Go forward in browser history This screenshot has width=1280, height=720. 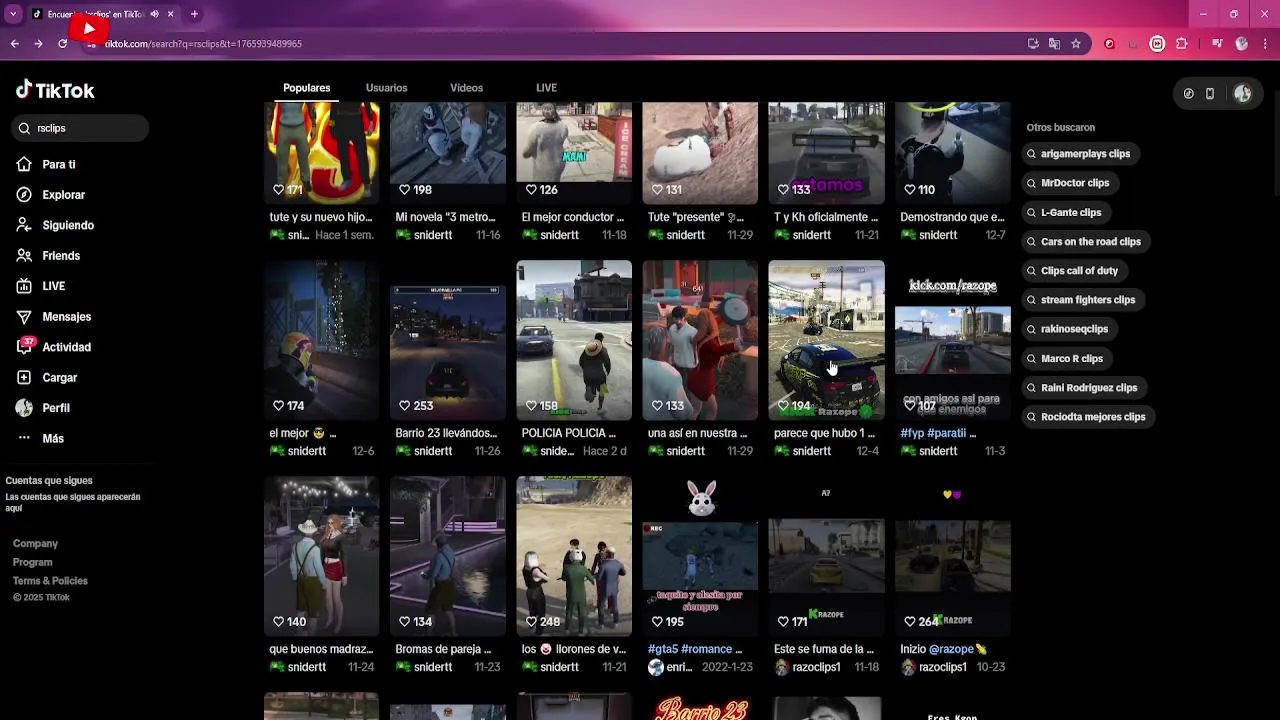pyautogui.click(x=38, y=44)
